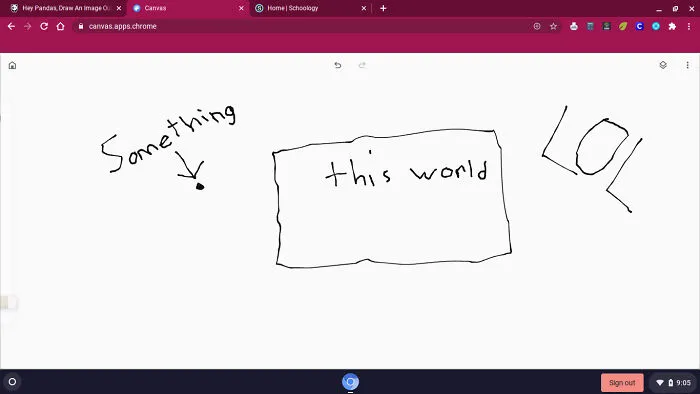Screen dimensions: 700x394
Task: Return to Canvas home gallery
Action: pyautogui.click(x=12, y=66)
